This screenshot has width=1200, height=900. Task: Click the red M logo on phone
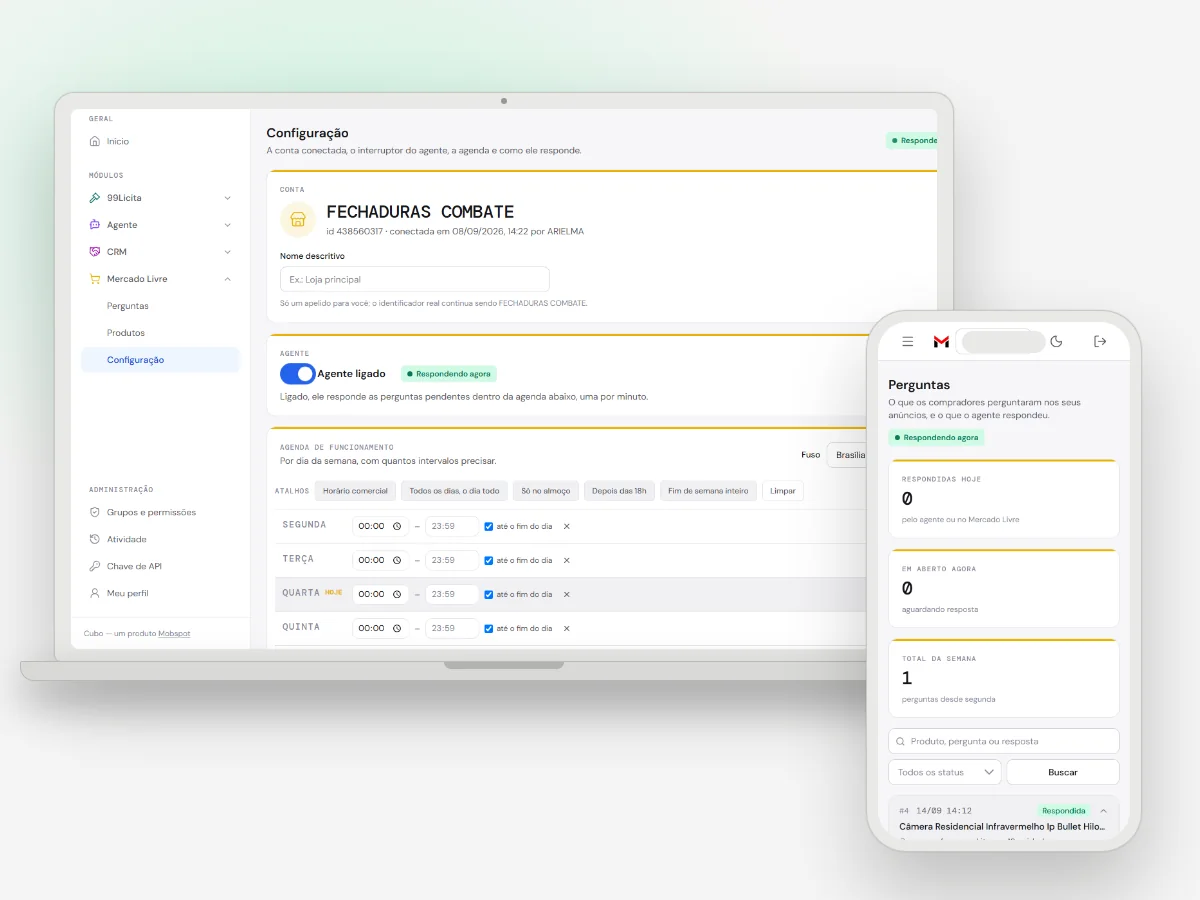click(941, 342)
